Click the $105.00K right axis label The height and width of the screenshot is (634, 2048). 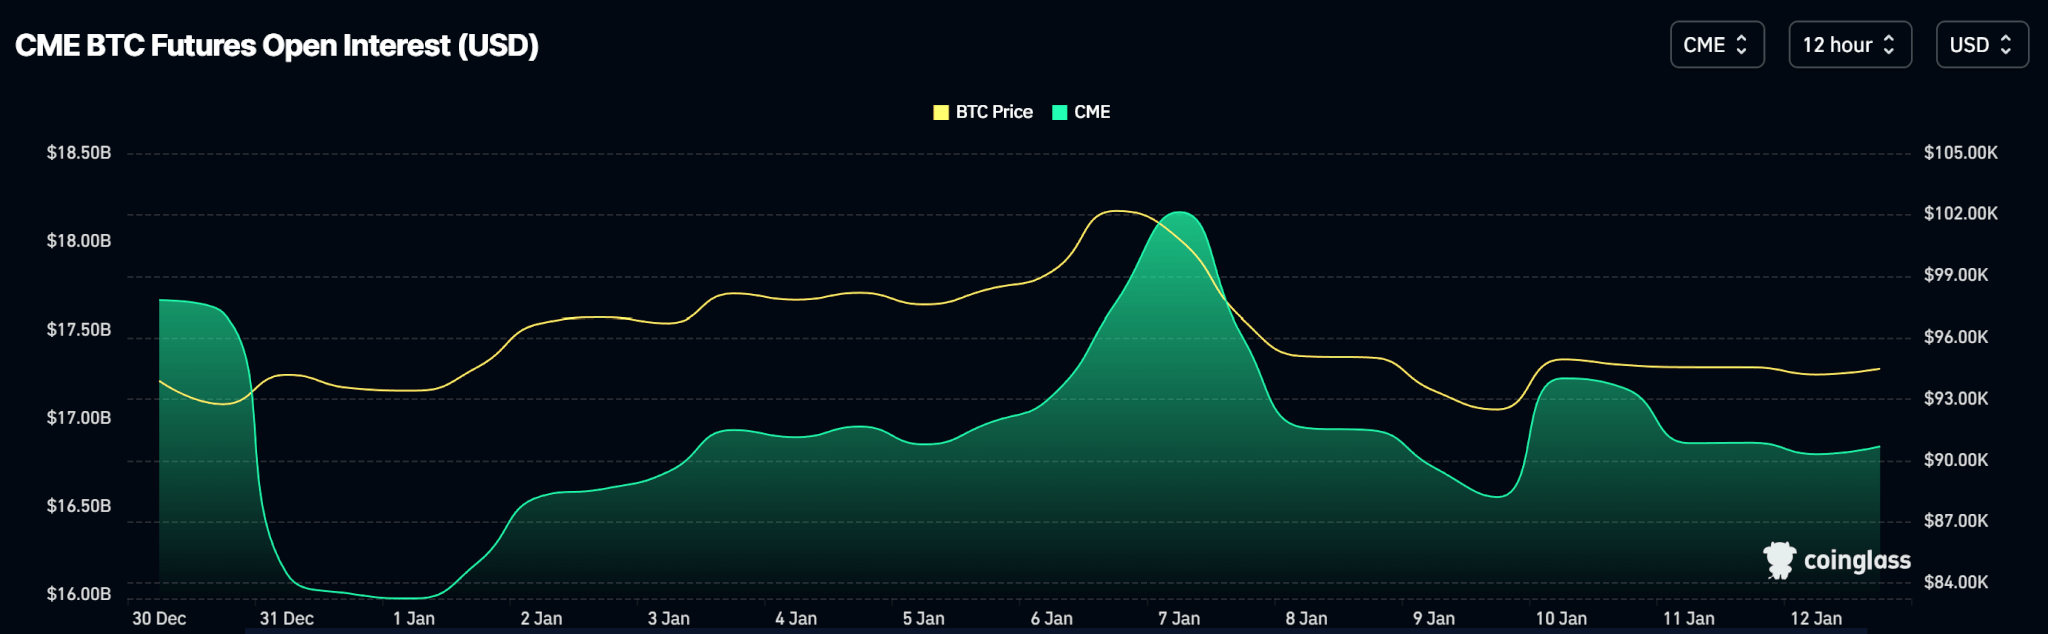pos(1960,153)
